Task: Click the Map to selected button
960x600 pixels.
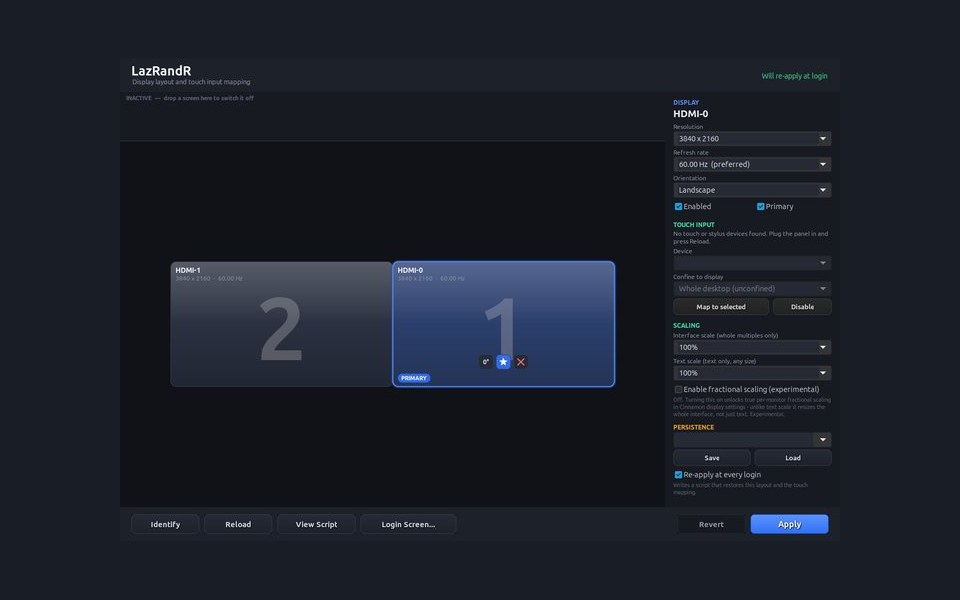Action: point(721,307)
